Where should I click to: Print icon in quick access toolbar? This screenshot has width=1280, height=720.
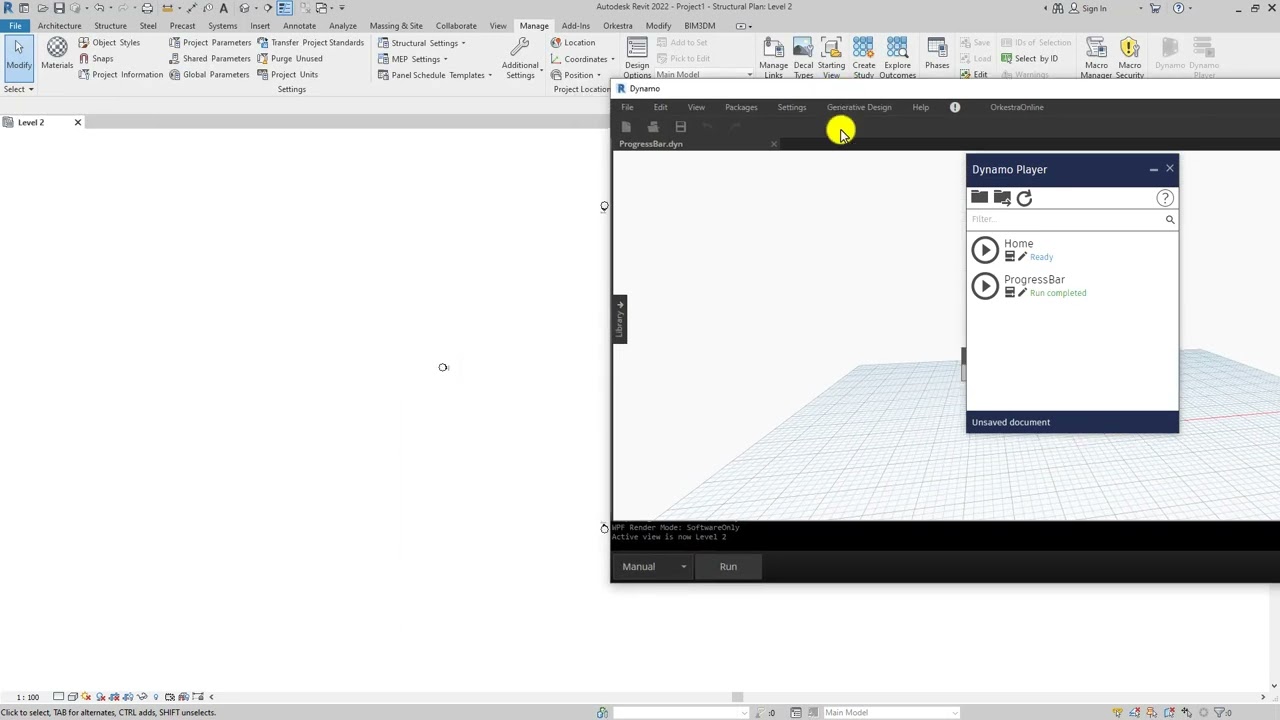(x=147, y=8)
